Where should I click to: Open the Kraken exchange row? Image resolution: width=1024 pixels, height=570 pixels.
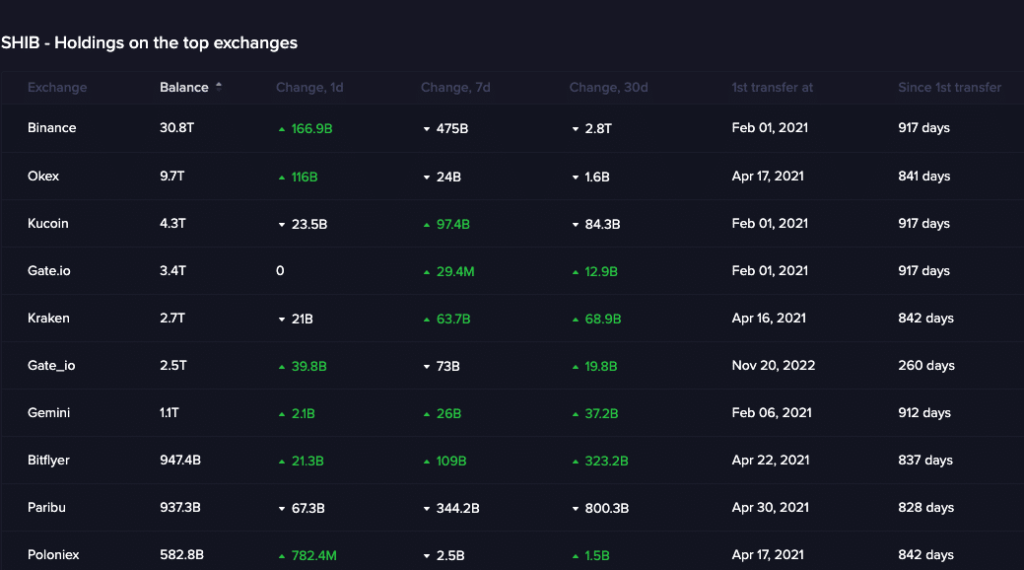pos(48,318)
